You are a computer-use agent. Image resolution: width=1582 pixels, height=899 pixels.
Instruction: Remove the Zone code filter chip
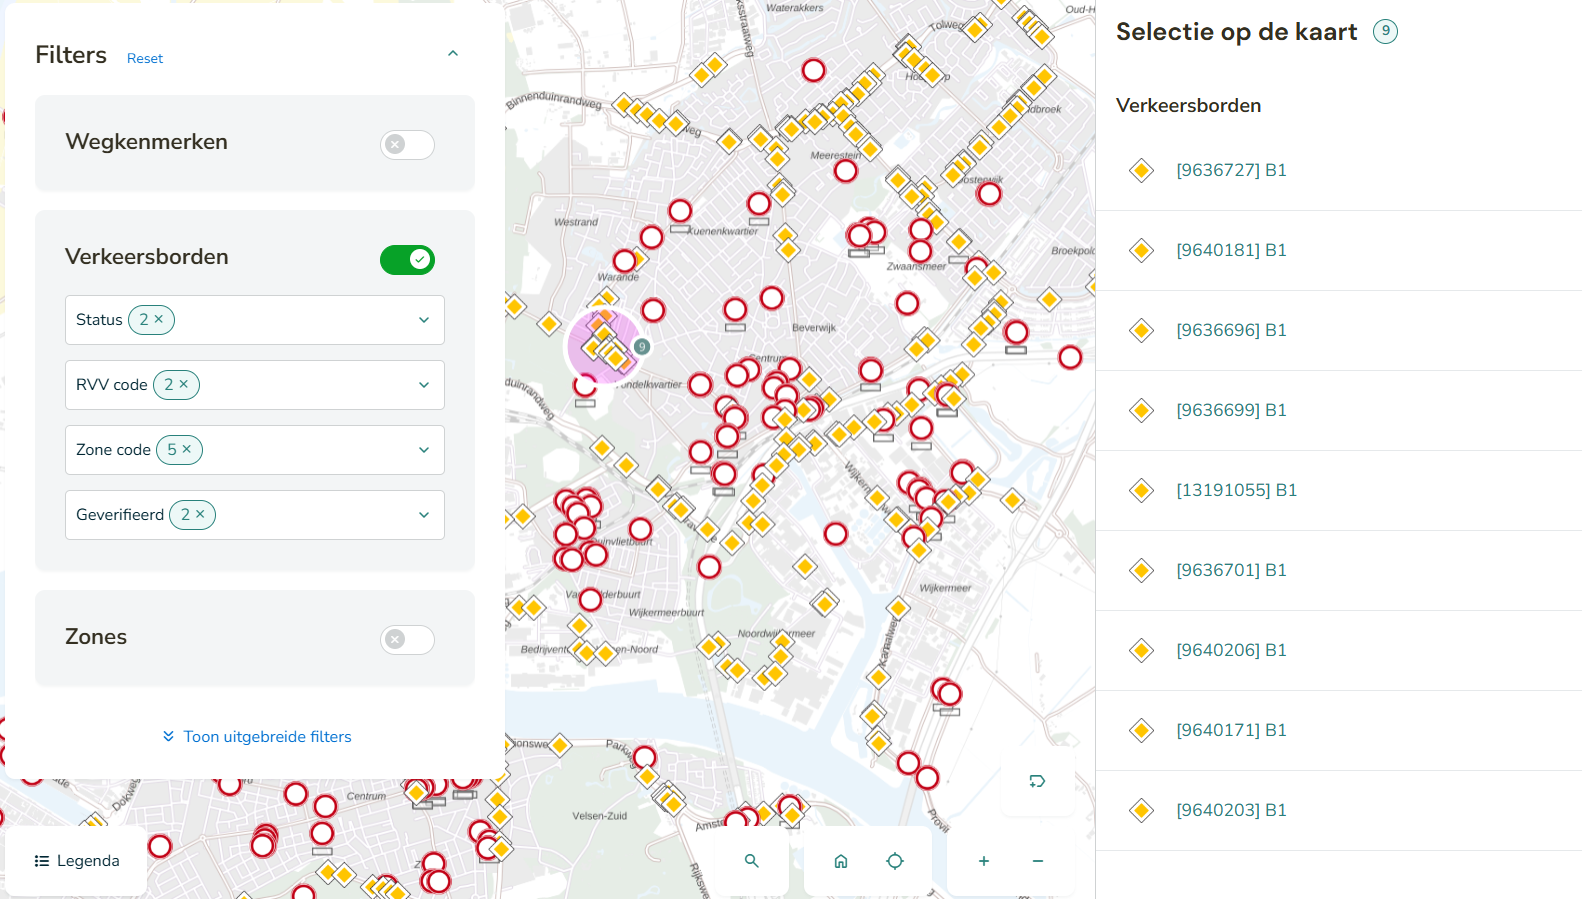(x=187, y=450)
